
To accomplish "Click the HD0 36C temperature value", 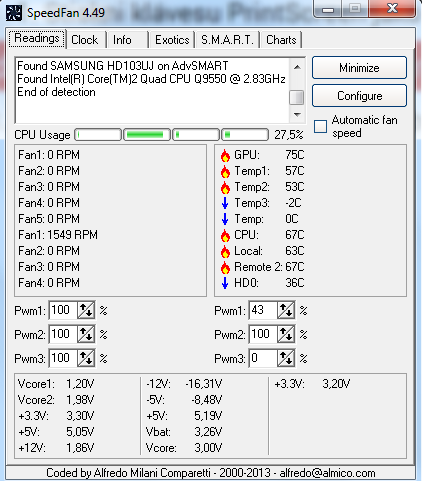I will (x=295, y=283).
